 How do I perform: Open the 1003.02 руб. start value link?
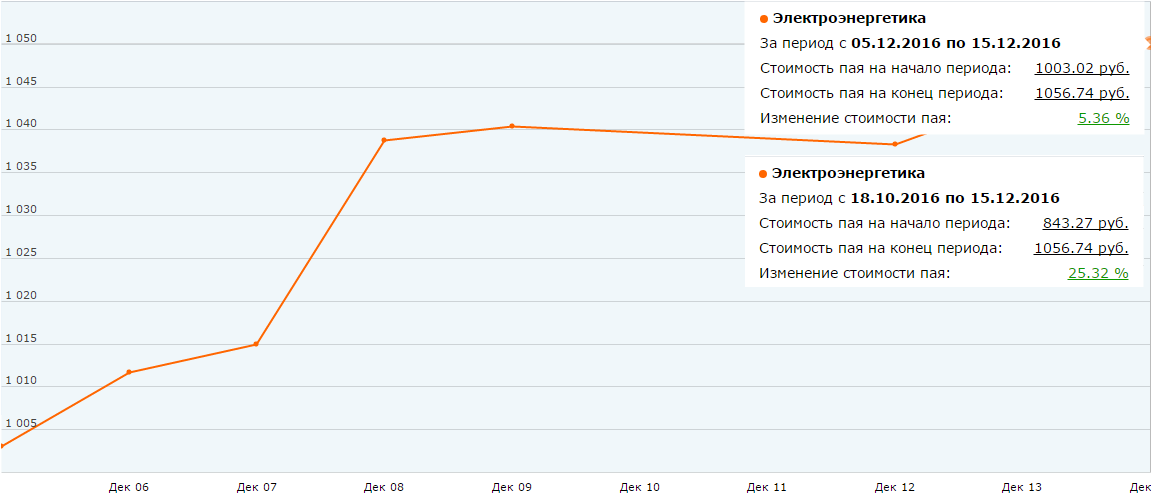(x=1081, y=68)
